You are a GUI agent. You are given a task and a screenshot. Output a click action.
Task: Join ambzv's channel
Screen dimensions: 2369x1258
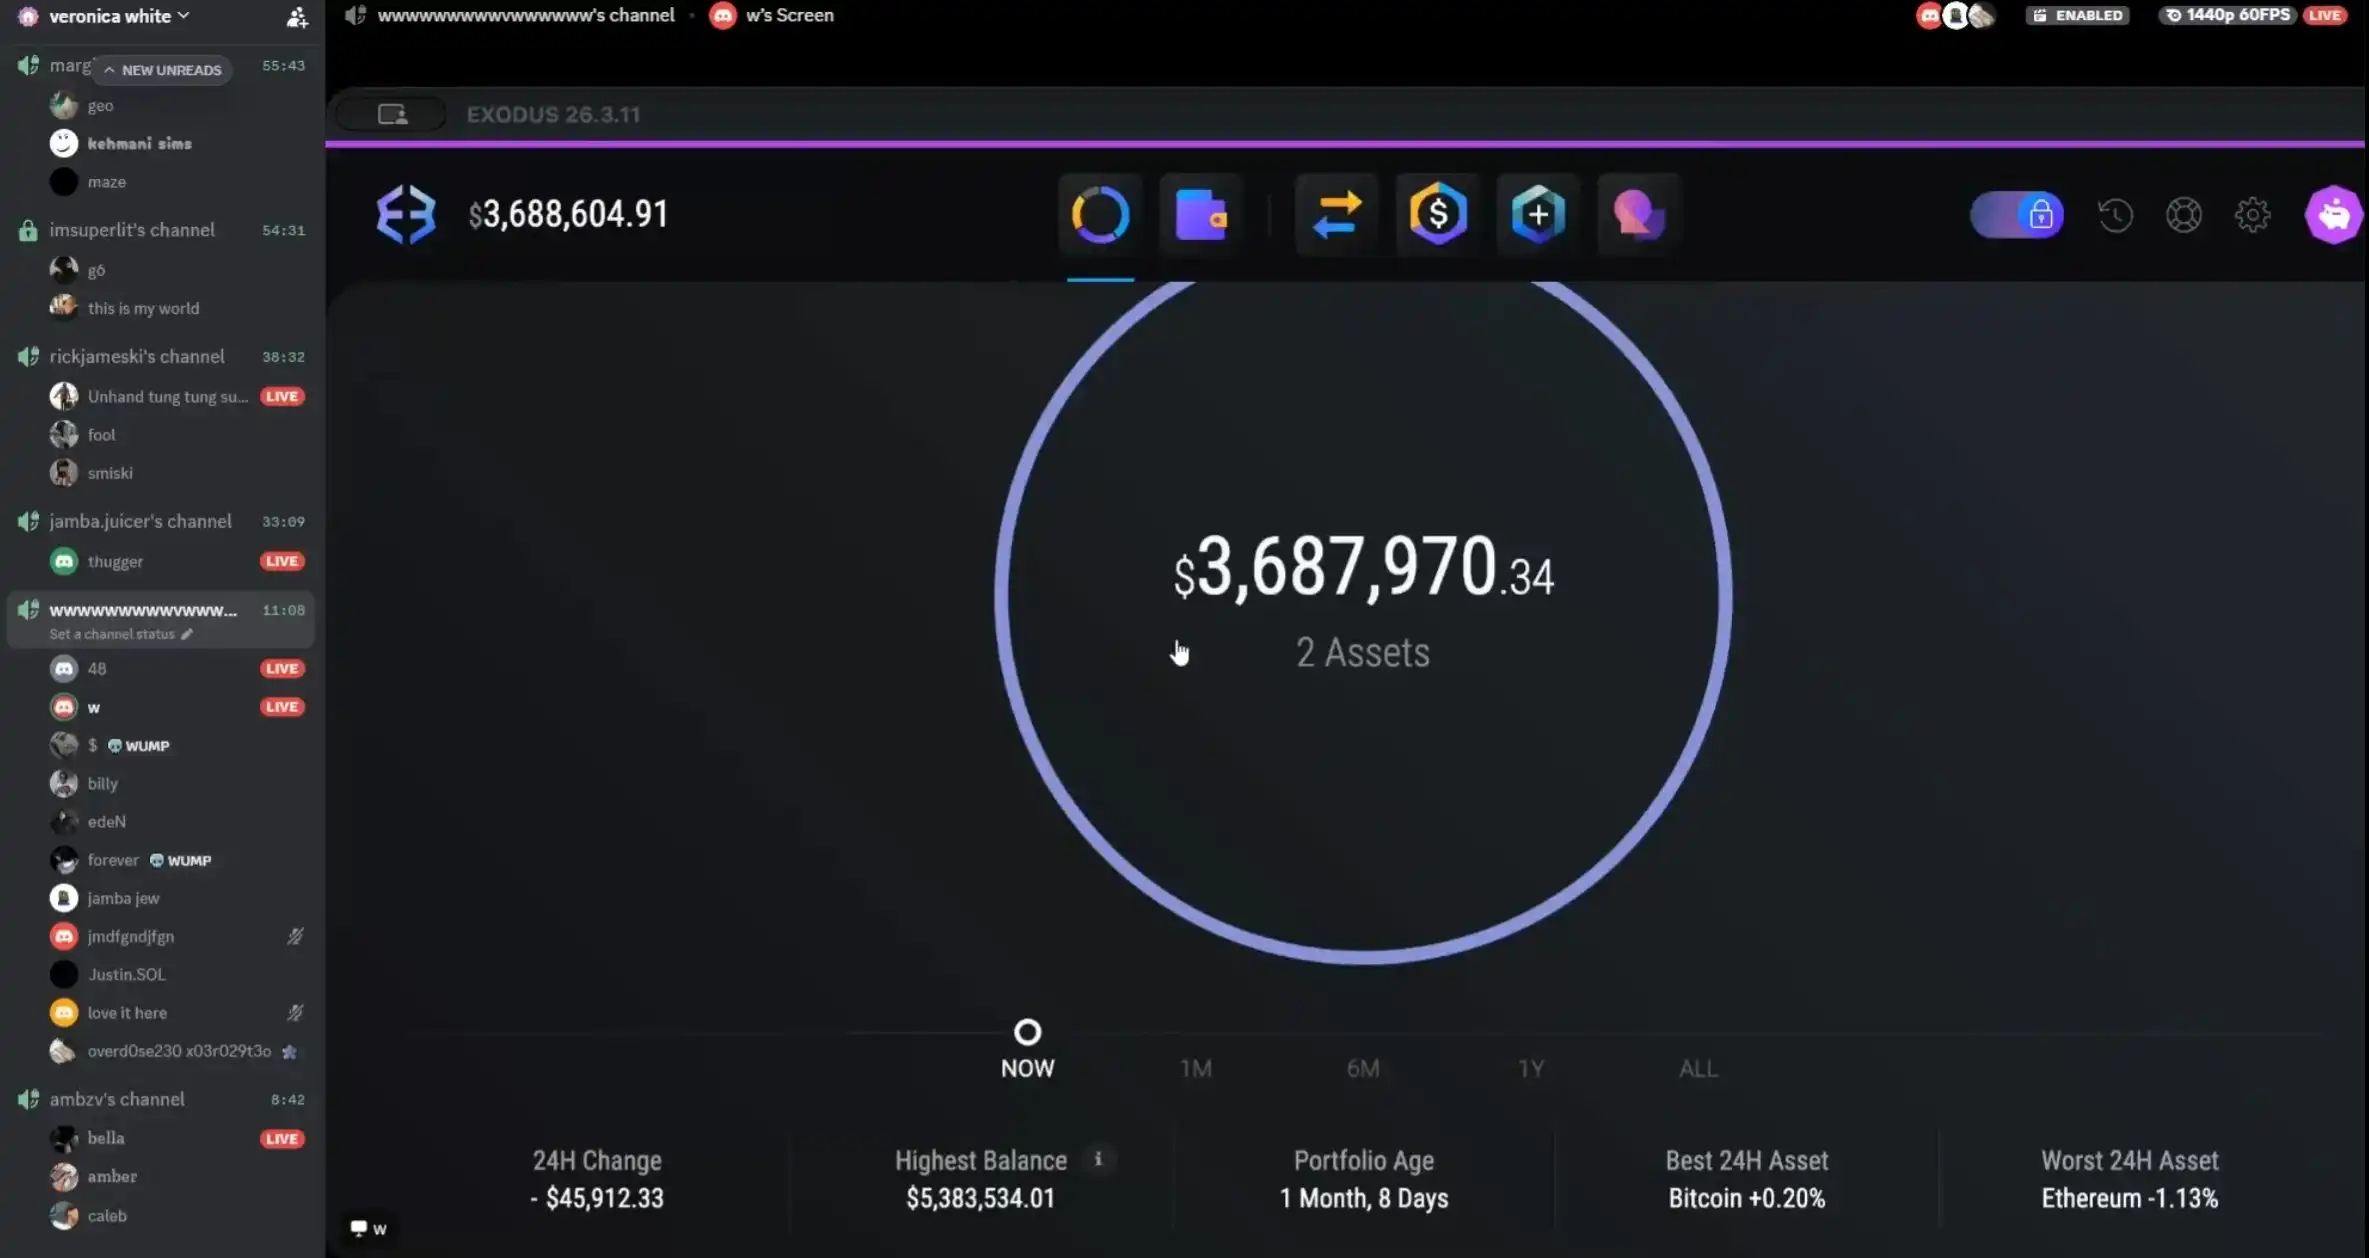coord(117,1099)
